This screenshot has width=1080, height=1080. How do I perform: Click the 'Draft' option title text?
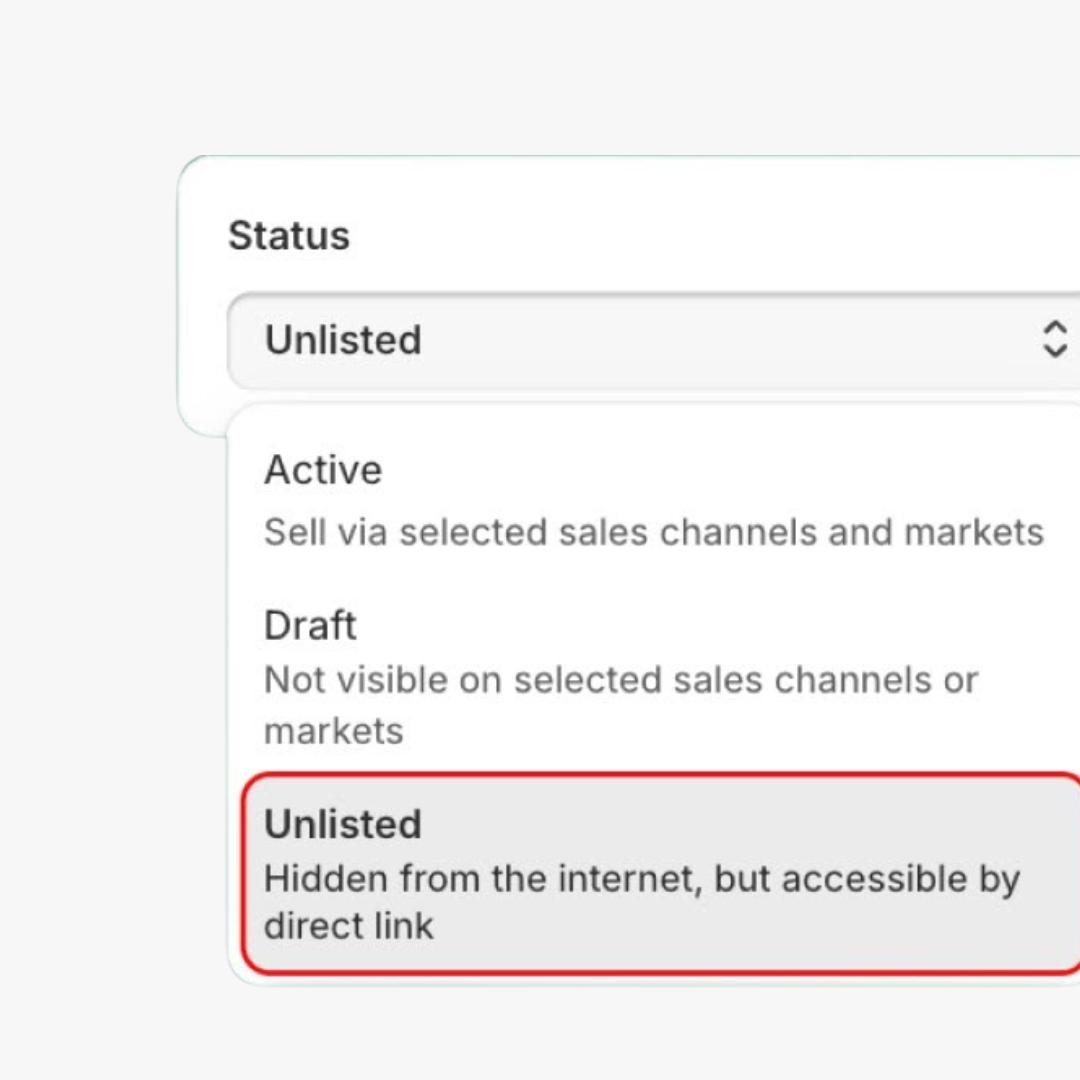click(310, 625)
